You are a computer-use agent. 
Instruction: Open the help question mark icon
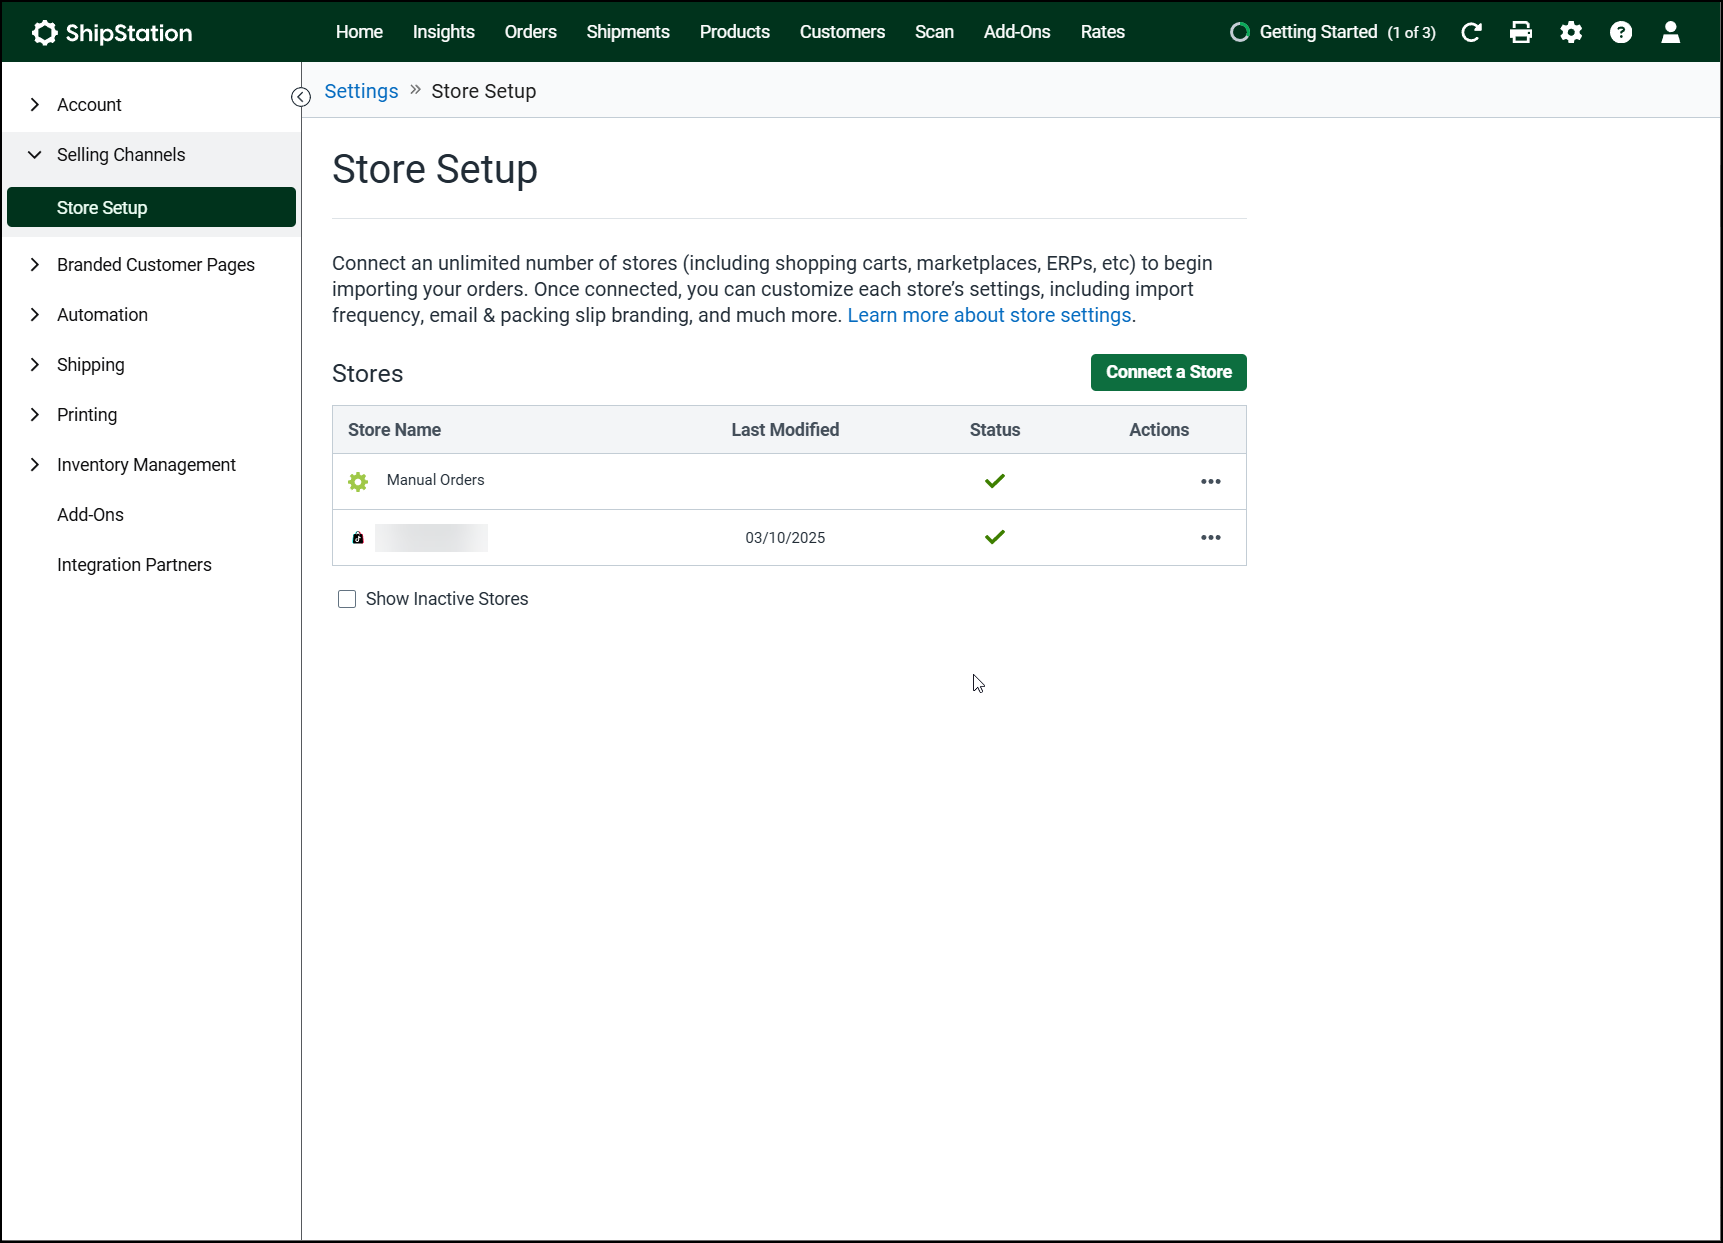tap(1621, 32)
